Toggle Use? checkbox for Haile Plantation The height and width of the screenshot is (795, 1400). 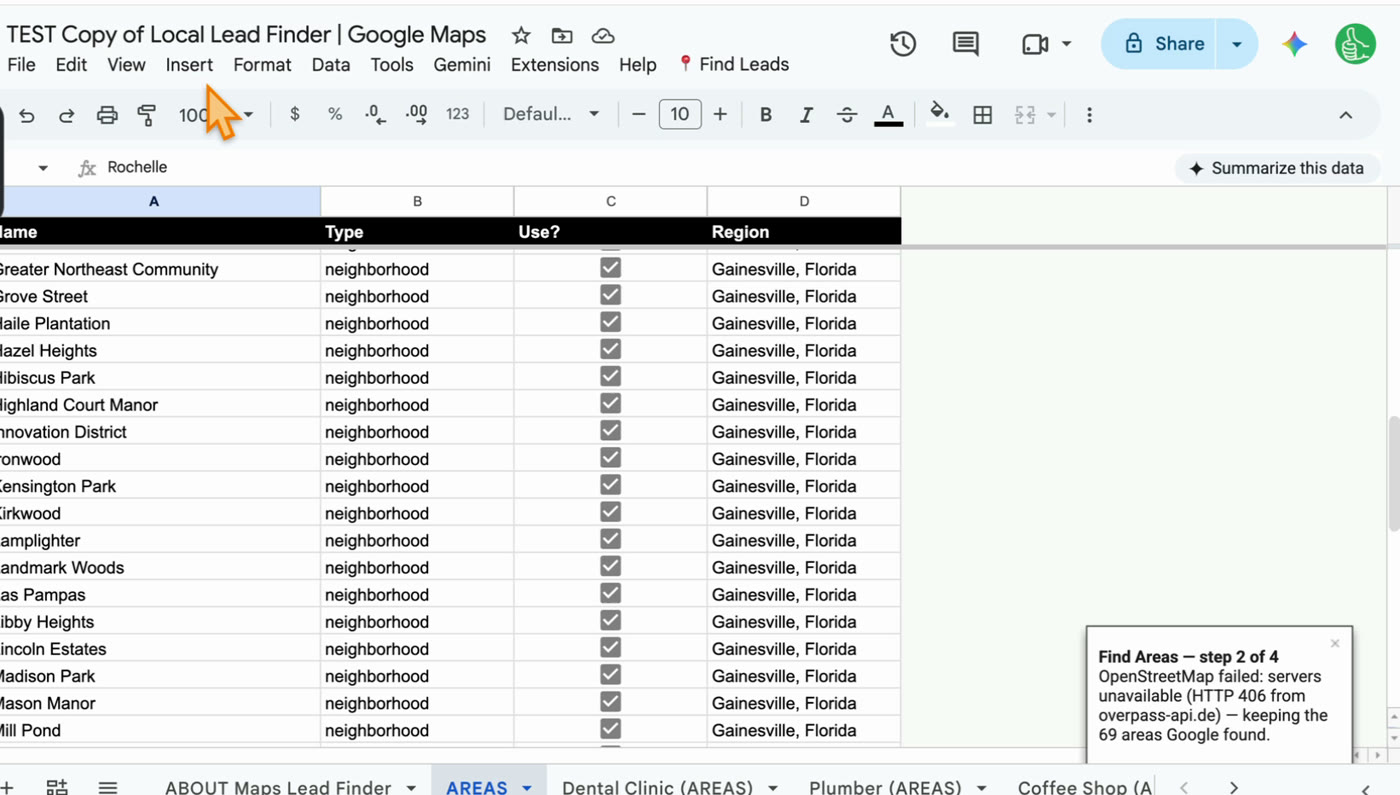point(610,322)
